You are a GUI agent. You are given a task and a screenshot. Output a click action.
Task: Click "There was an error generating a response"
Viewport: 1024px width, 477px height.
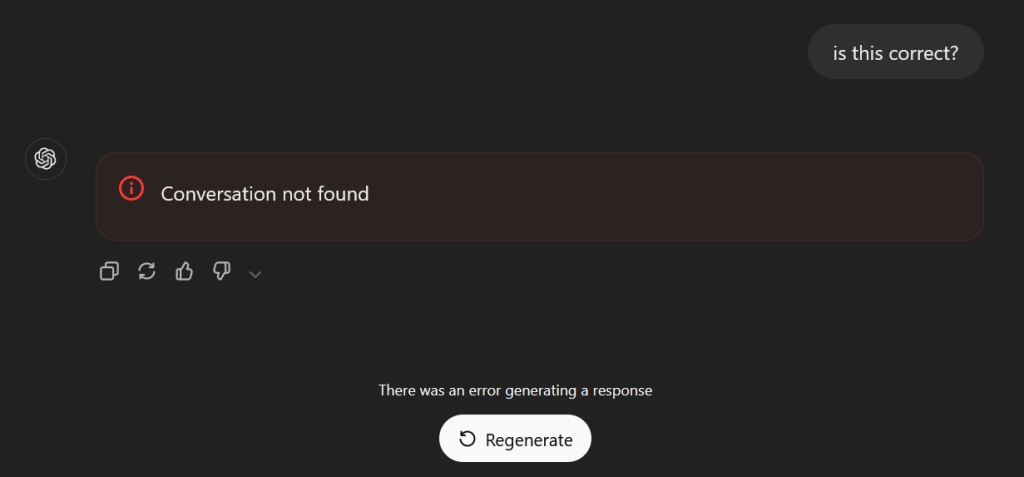coord(515,390)
